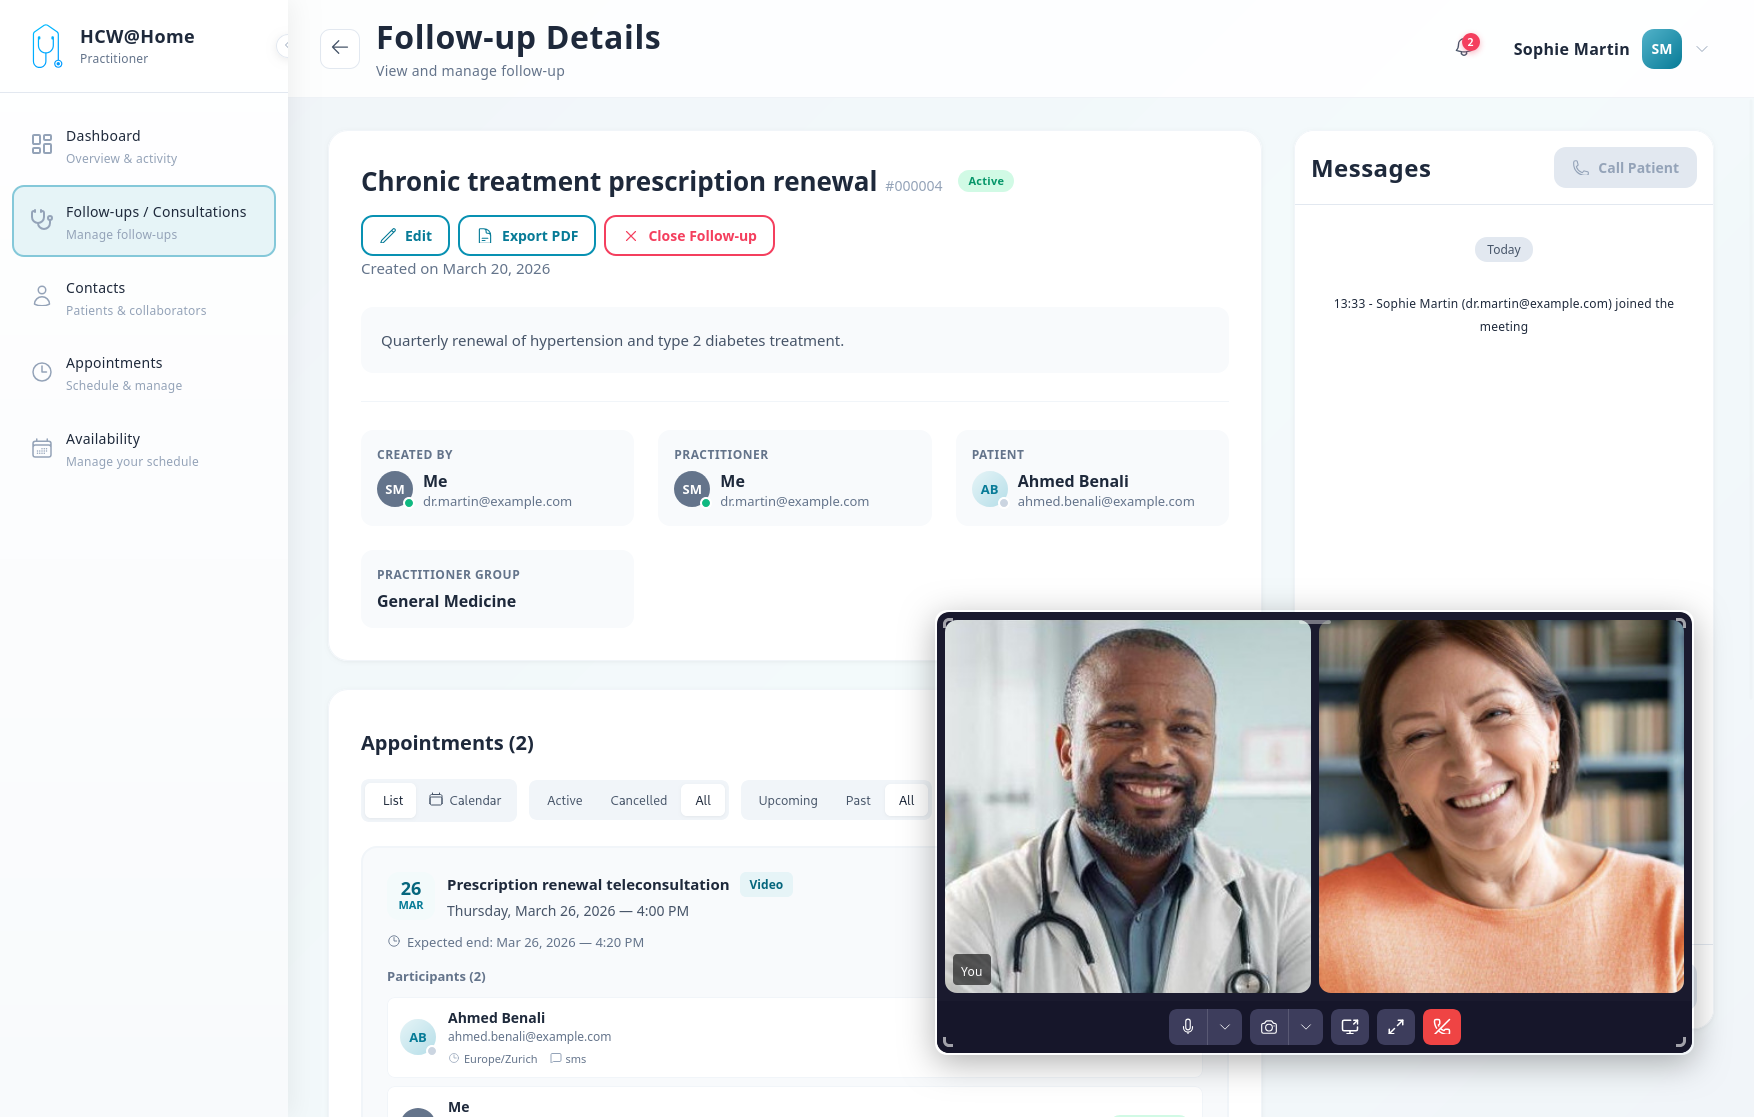
Task: Filter appointments by Active status
Action: 565,800
